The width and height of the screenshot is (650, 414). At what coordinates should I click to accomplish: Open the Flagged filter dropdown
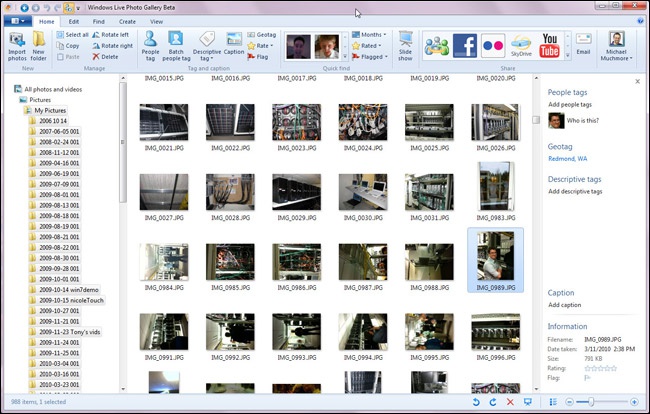(370, 57)
